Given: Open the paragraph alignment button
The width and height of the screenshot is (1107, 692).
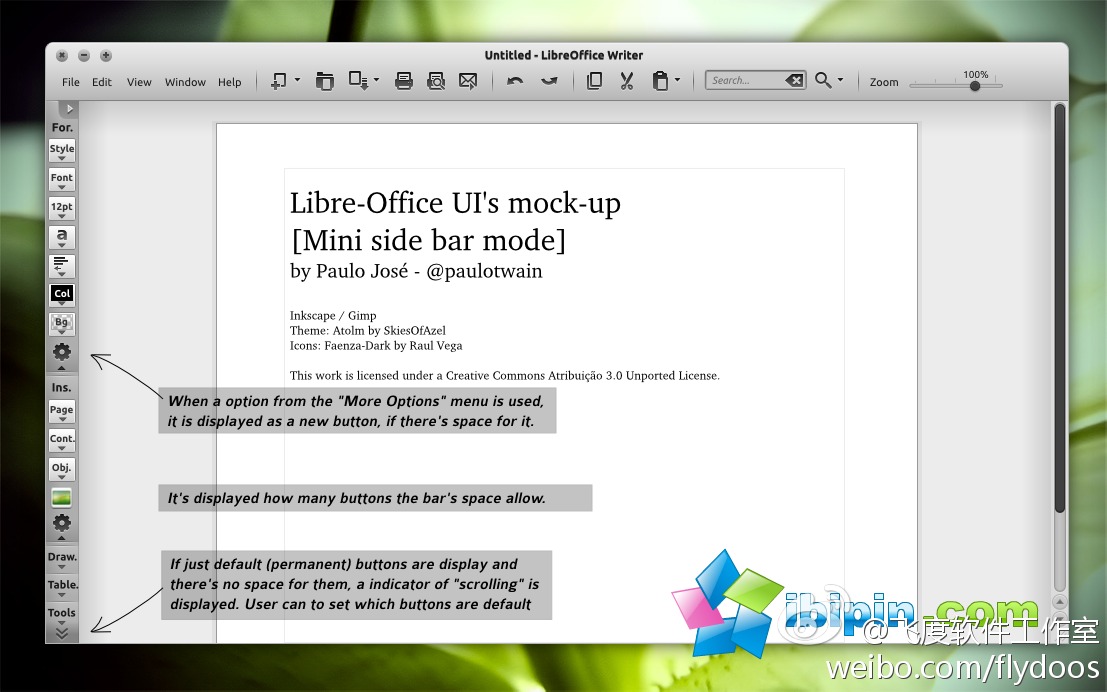Looking at the screenshot, I should point(61,266).
